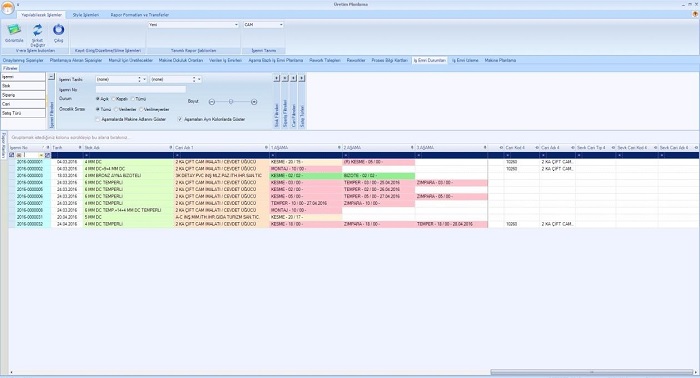Click the Görüntüle ribbon icon

[x=14, y=30]
